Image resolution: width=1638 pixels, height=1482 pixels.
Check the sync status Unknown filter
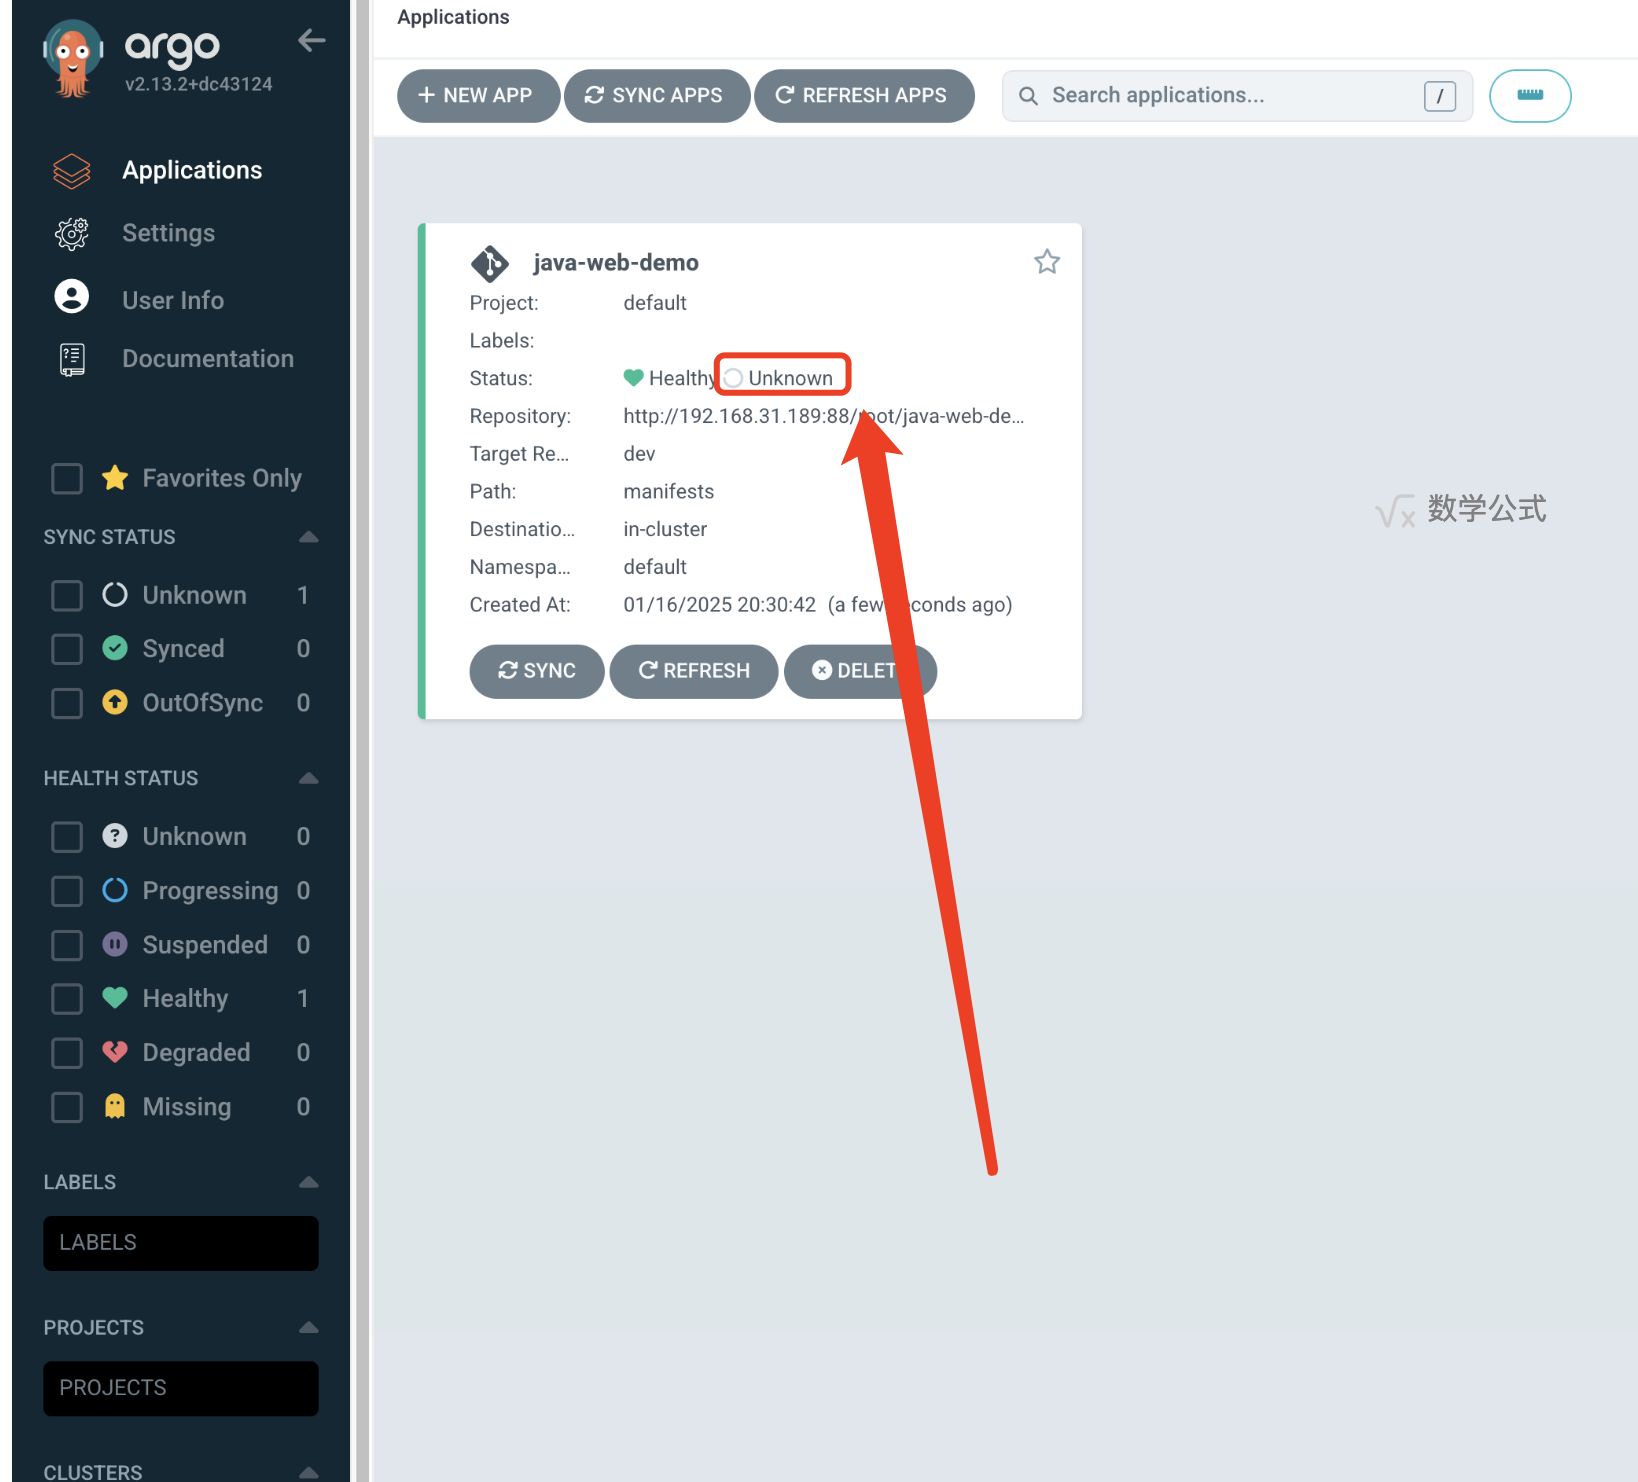click(67, 595)
